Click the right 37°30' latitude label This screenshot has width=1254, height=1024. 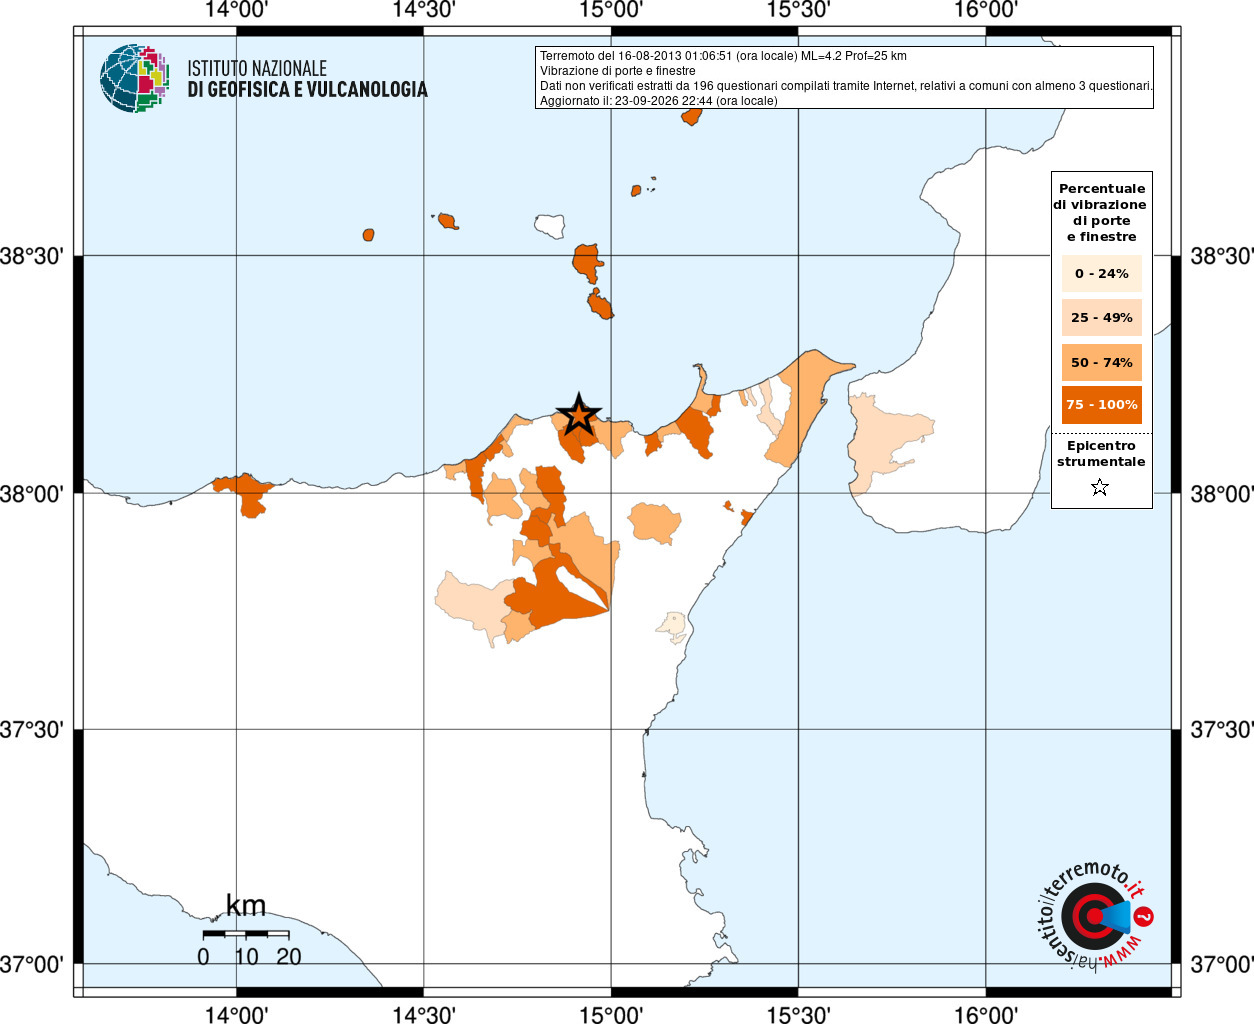coord(1221,729)
